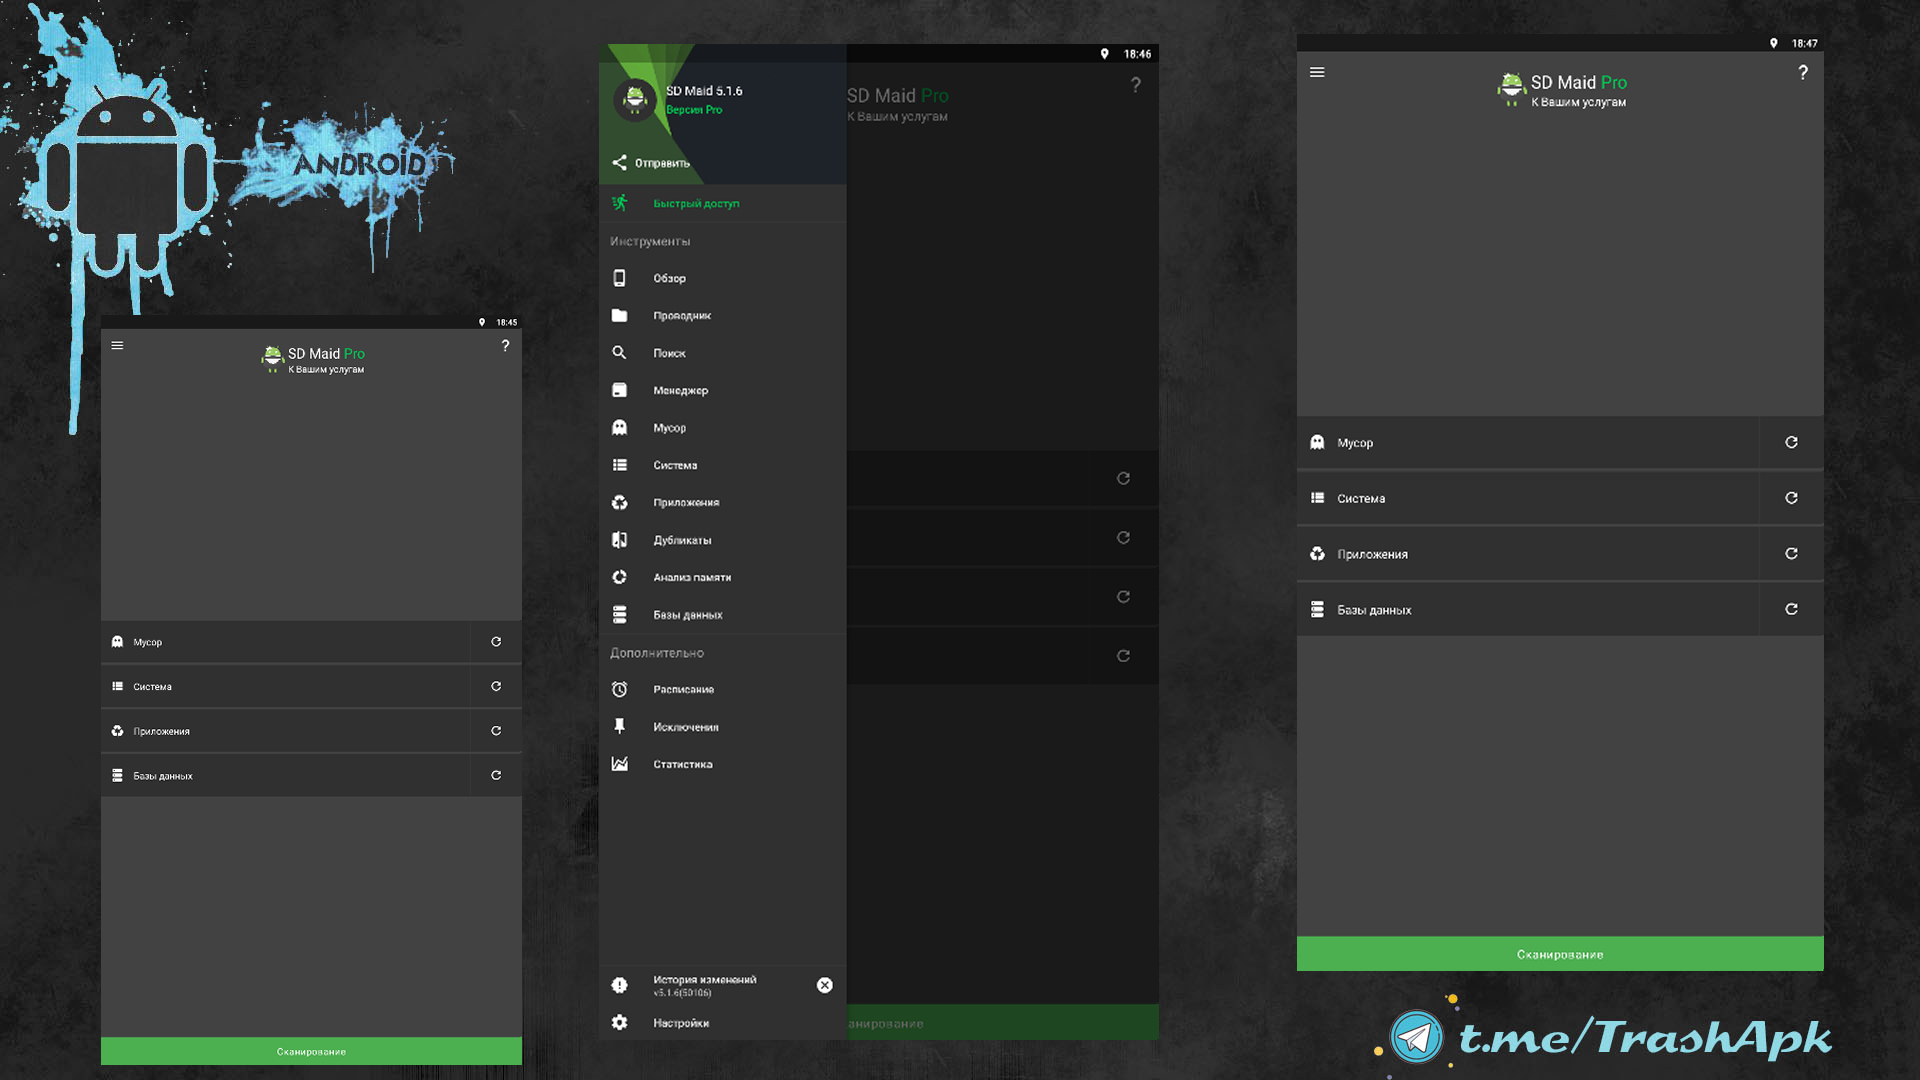Image resolution: width=1920 pixels, height=1080 pixels.
Task: Refresh Базы данных row in the 18:45 screenshot
Action: [x=496, y=775]
